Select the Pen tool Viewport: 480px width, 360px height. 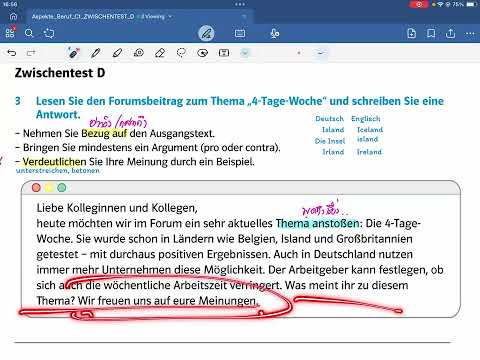coord(96,53)
